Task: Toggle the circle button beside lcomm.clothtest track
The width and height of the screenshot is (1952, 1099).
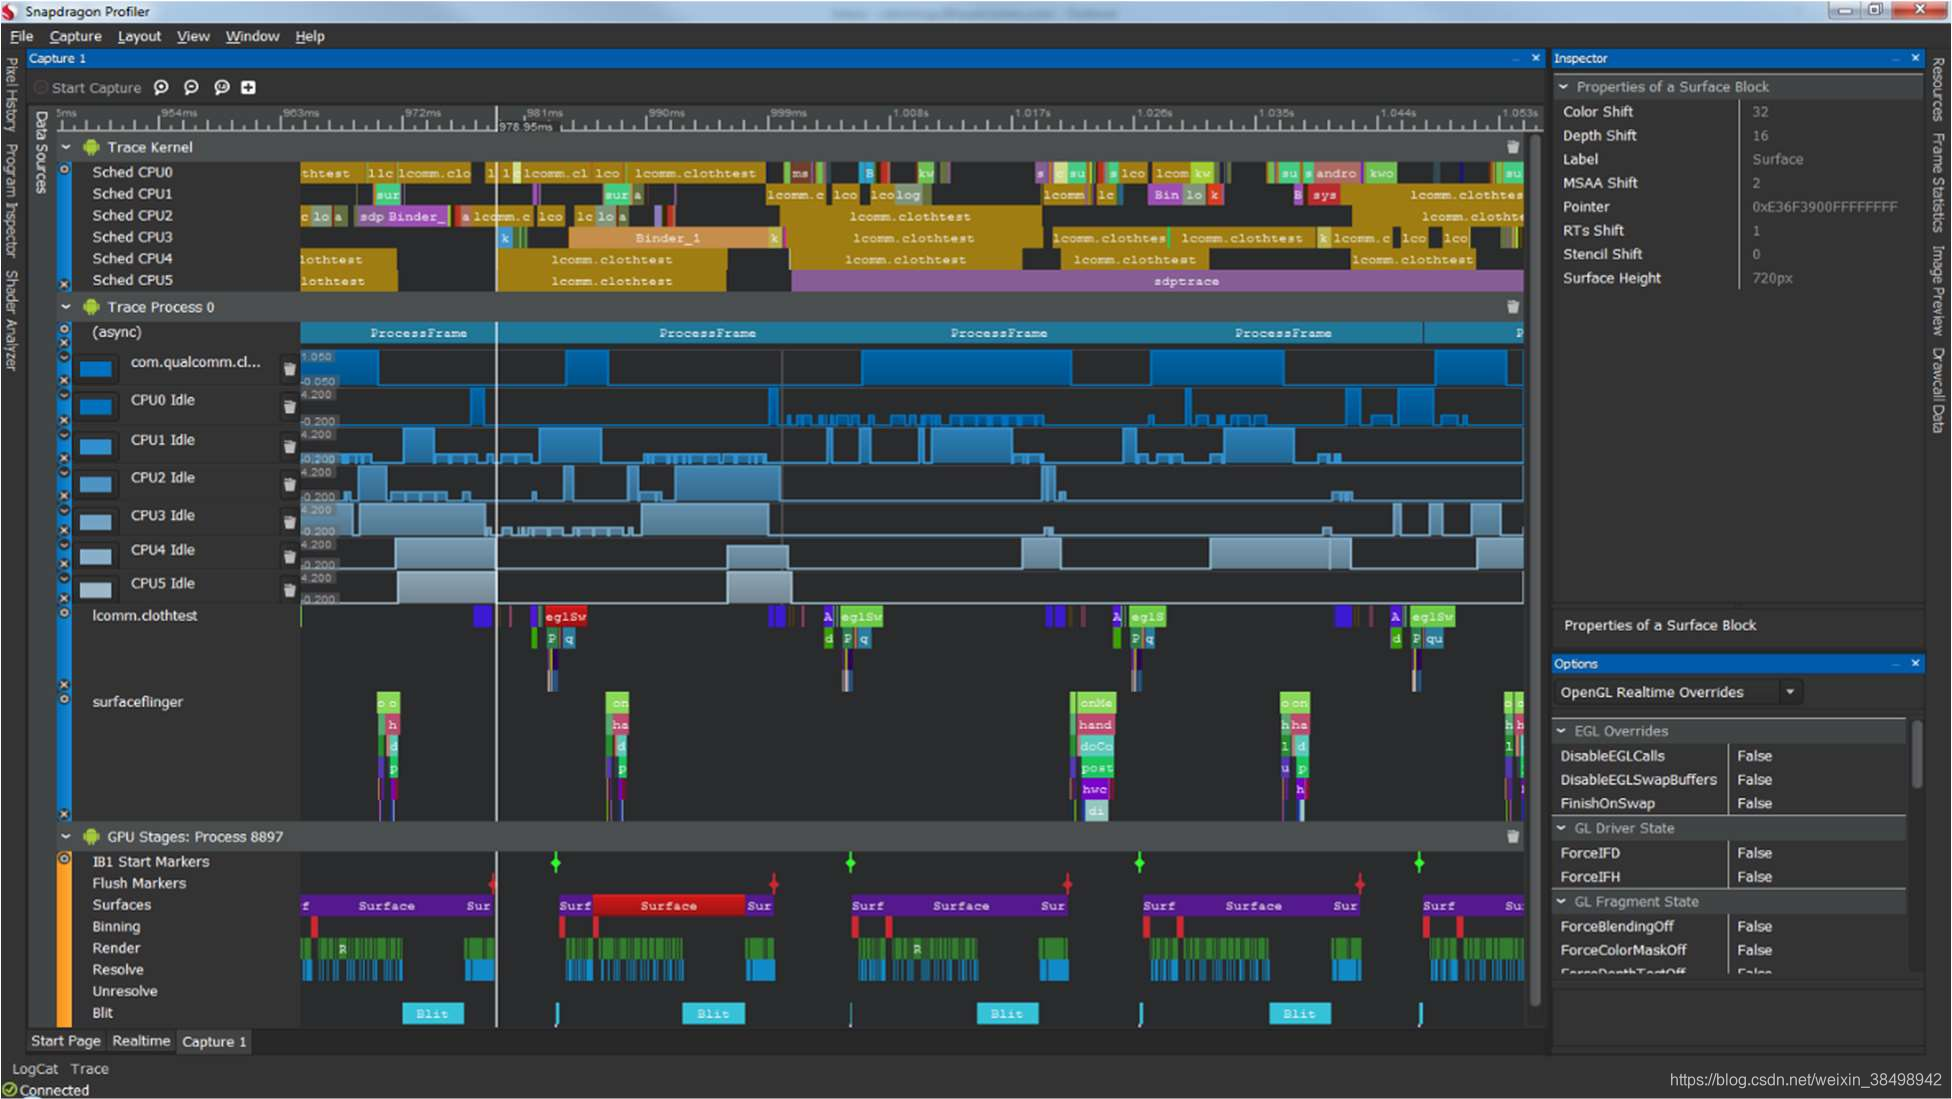Action: (x=64, y=613)
